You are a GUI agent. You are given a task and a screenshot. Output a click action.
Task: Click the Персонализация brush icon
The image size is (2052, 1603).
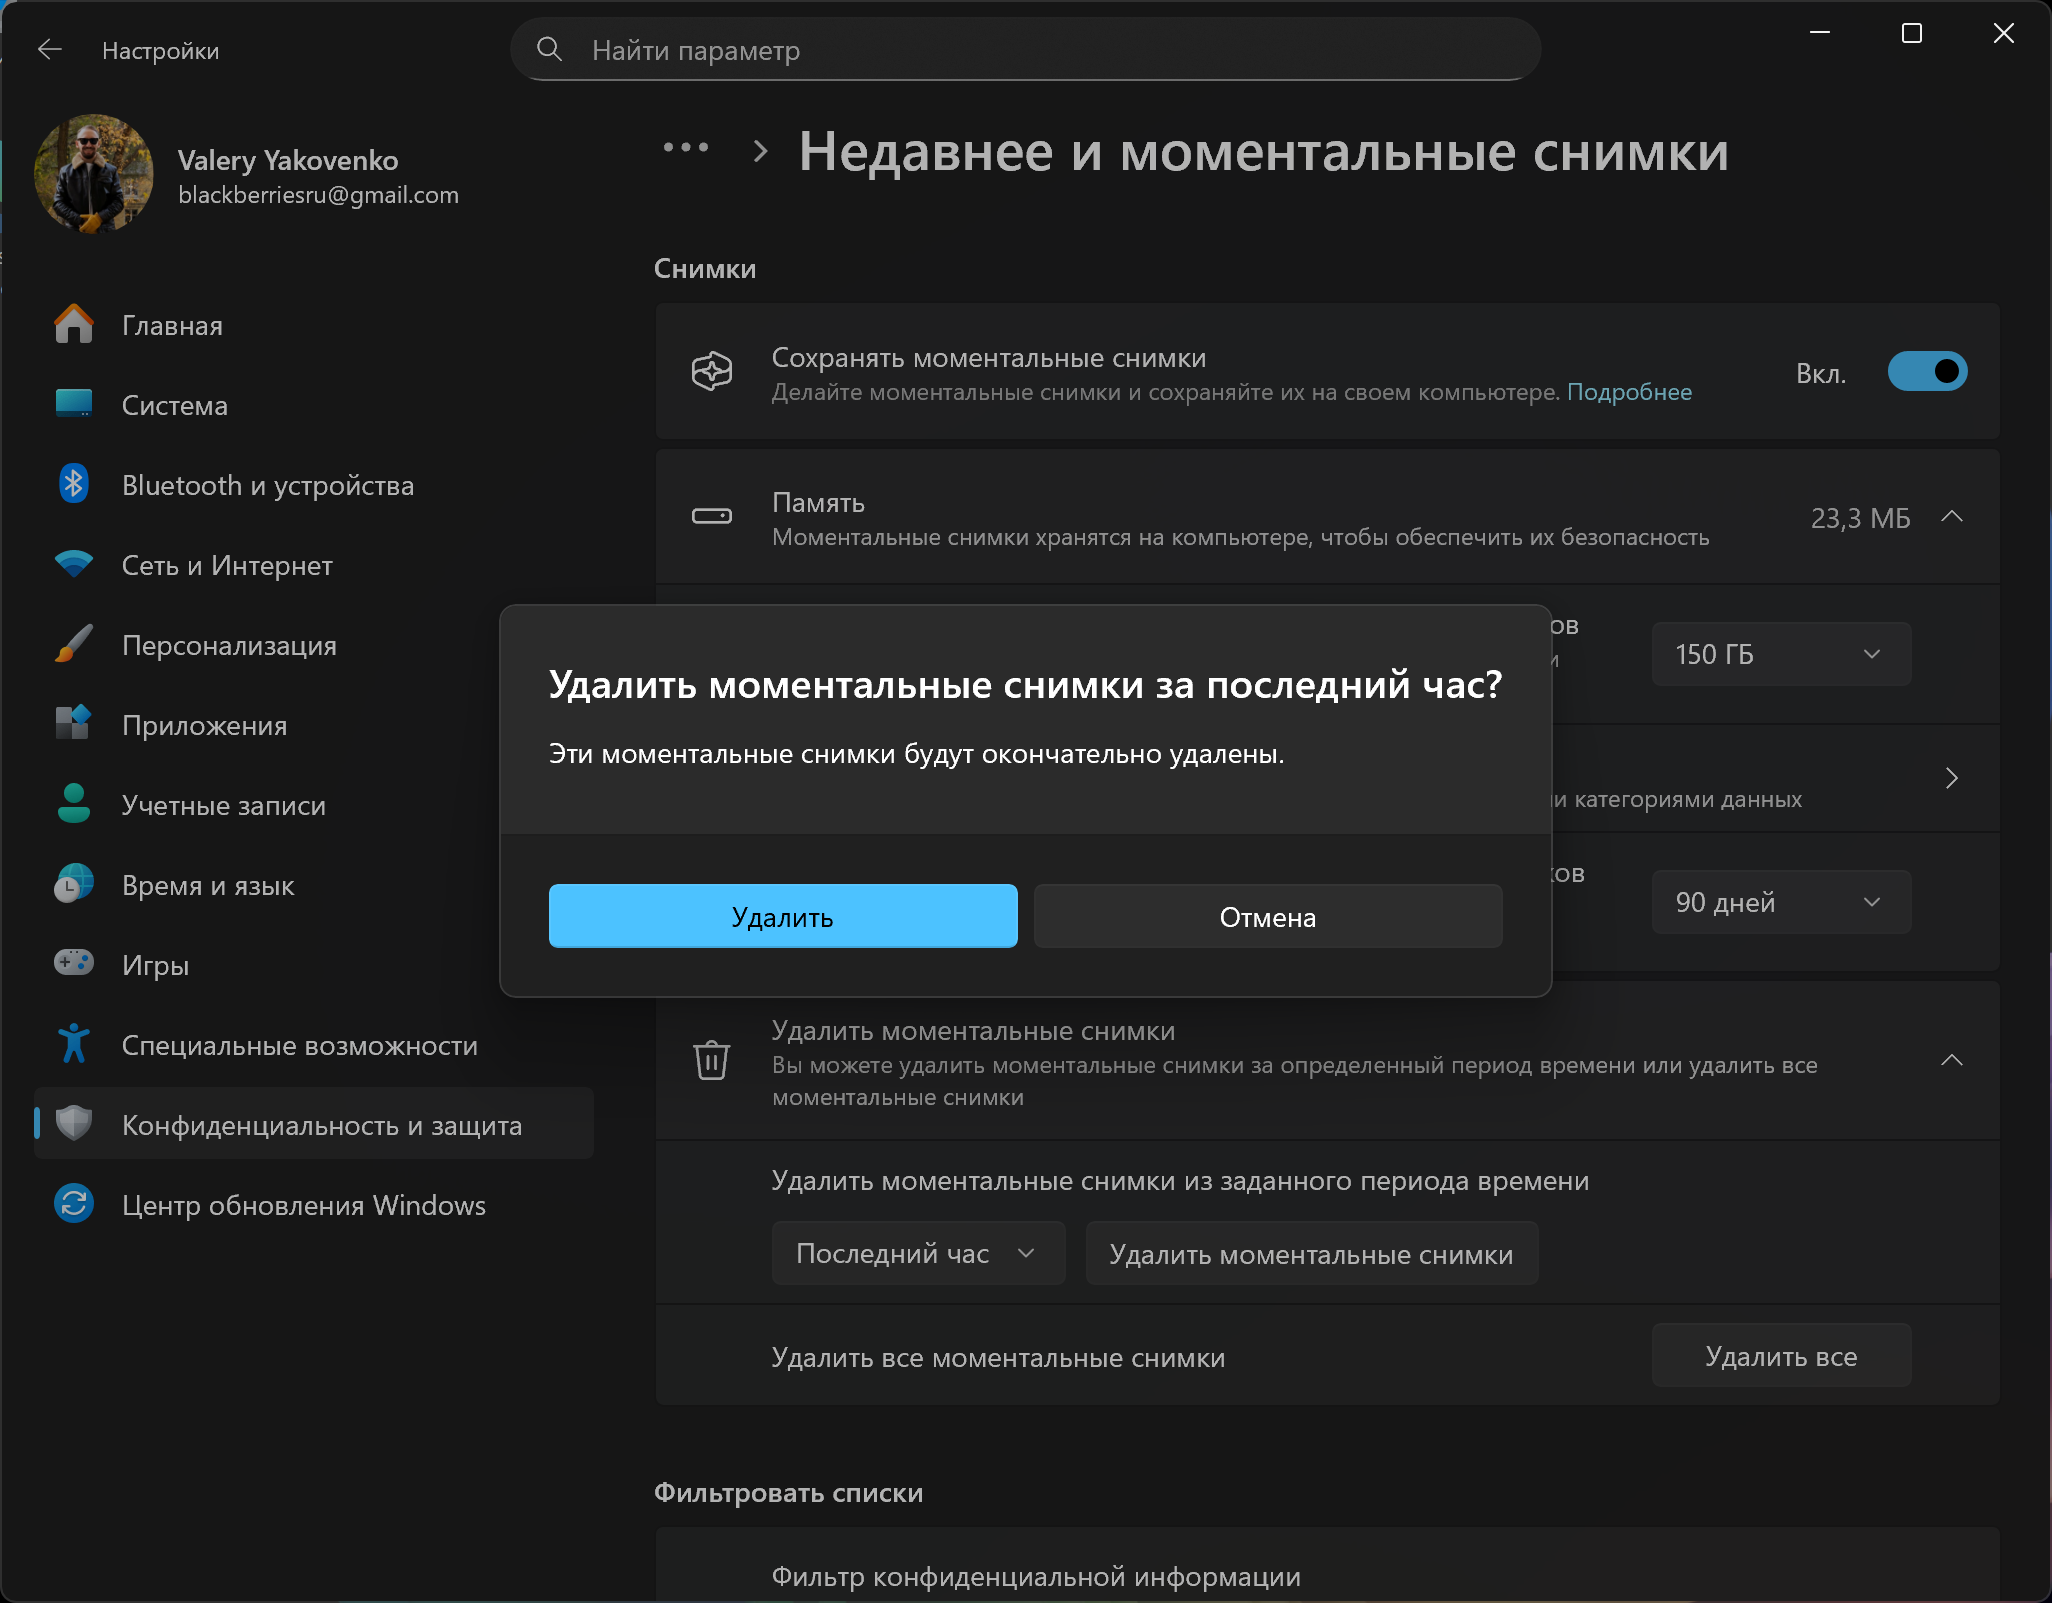[73, 645]
